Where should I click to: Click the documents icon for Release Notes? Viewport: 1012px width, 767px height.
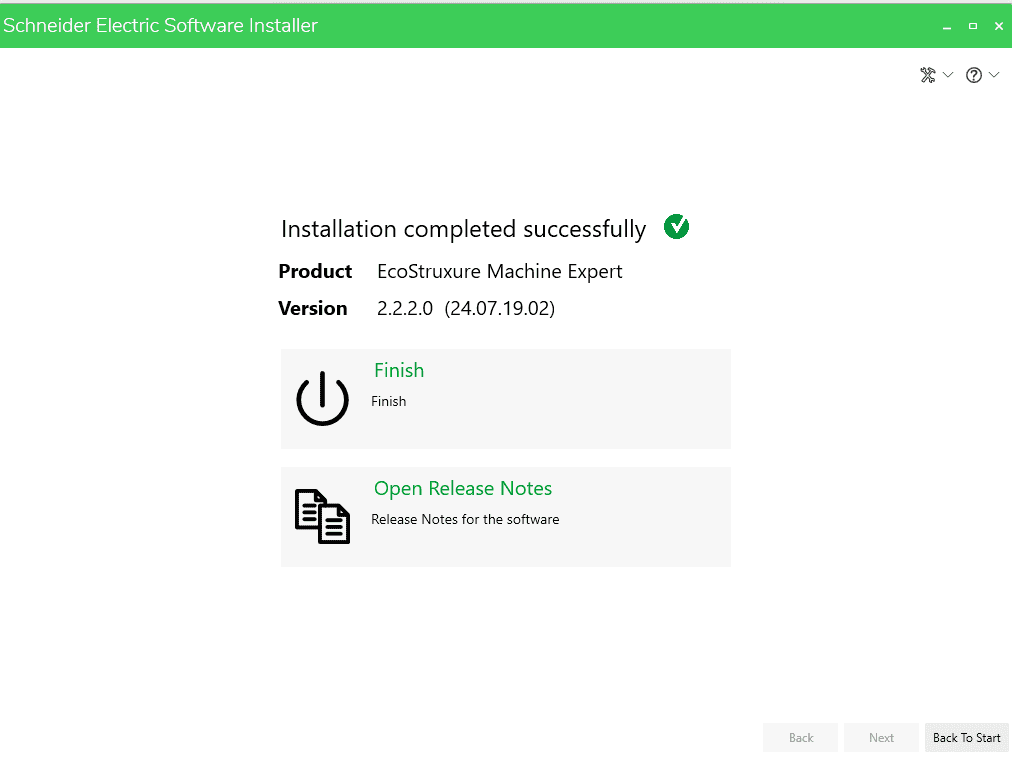(322, 516)
